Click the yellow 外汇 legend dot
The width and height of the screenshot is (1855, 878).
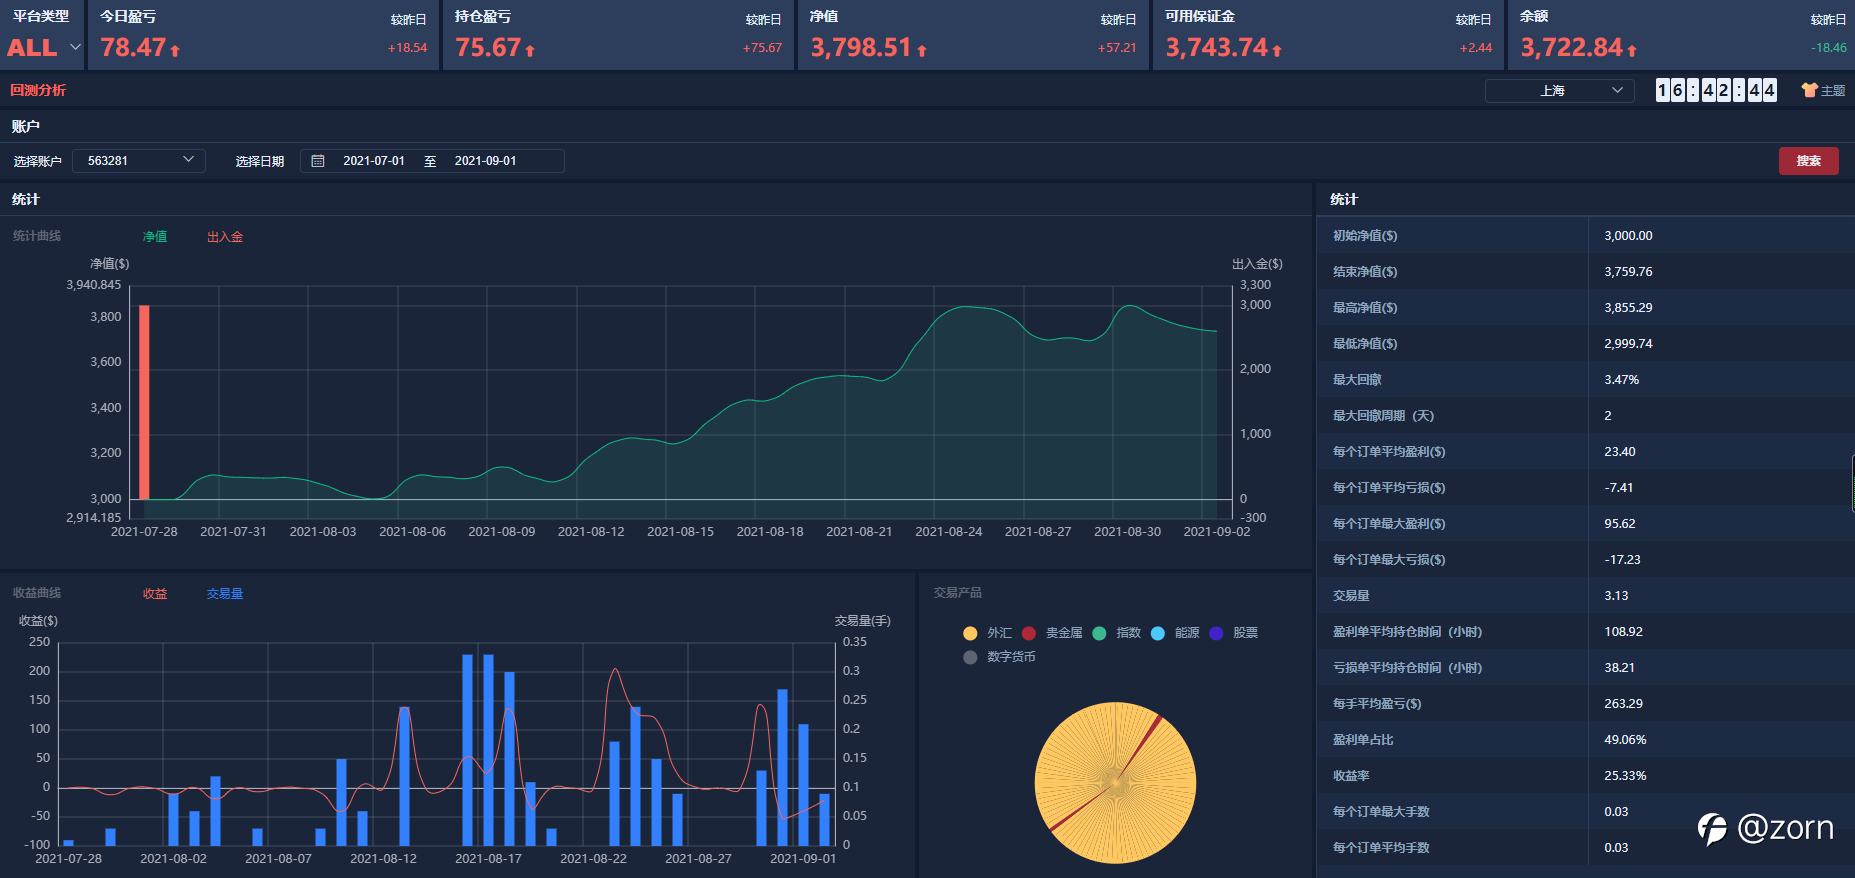[970, 633]
